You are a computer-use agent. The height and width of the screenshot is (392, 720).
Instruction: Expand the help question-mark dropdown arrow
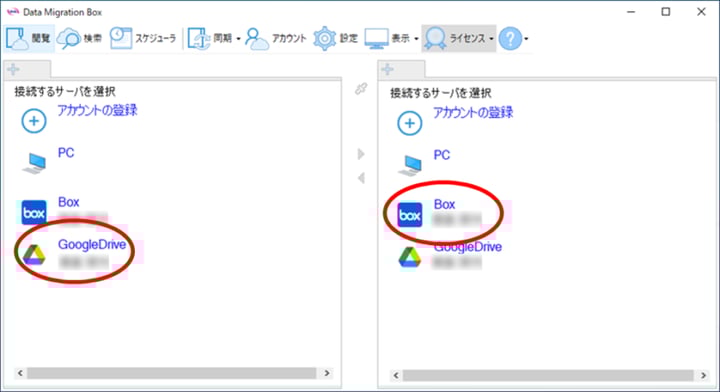tap(526, 39)
